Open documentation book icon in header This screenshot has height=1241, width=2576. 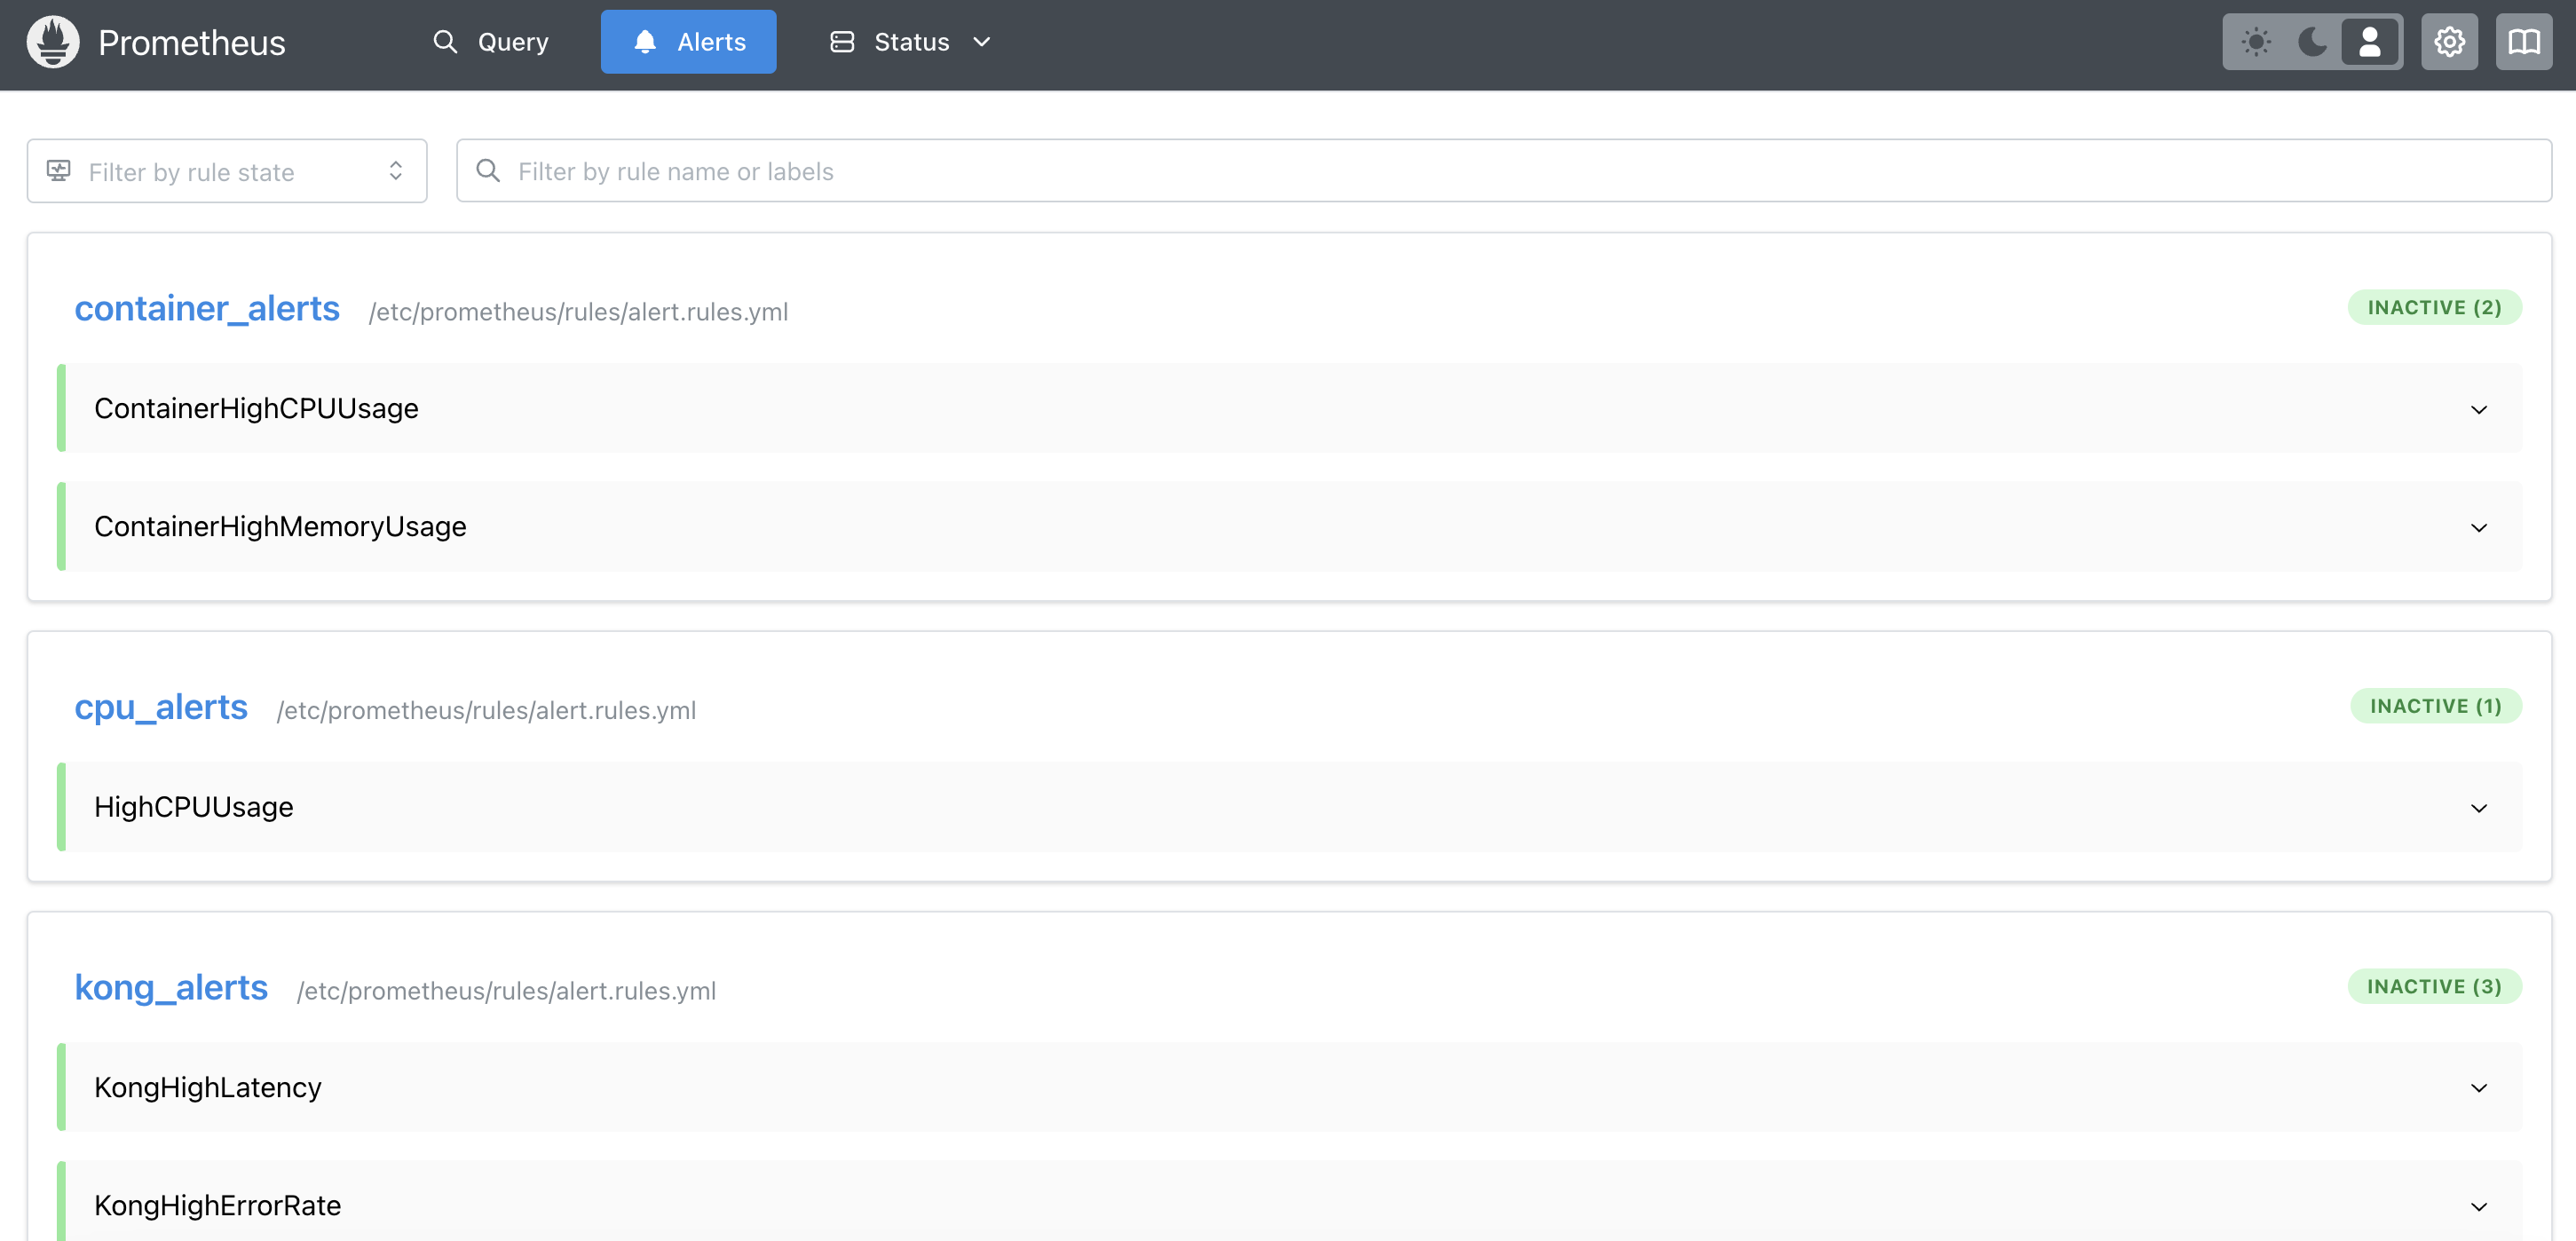coord(2524,42)
